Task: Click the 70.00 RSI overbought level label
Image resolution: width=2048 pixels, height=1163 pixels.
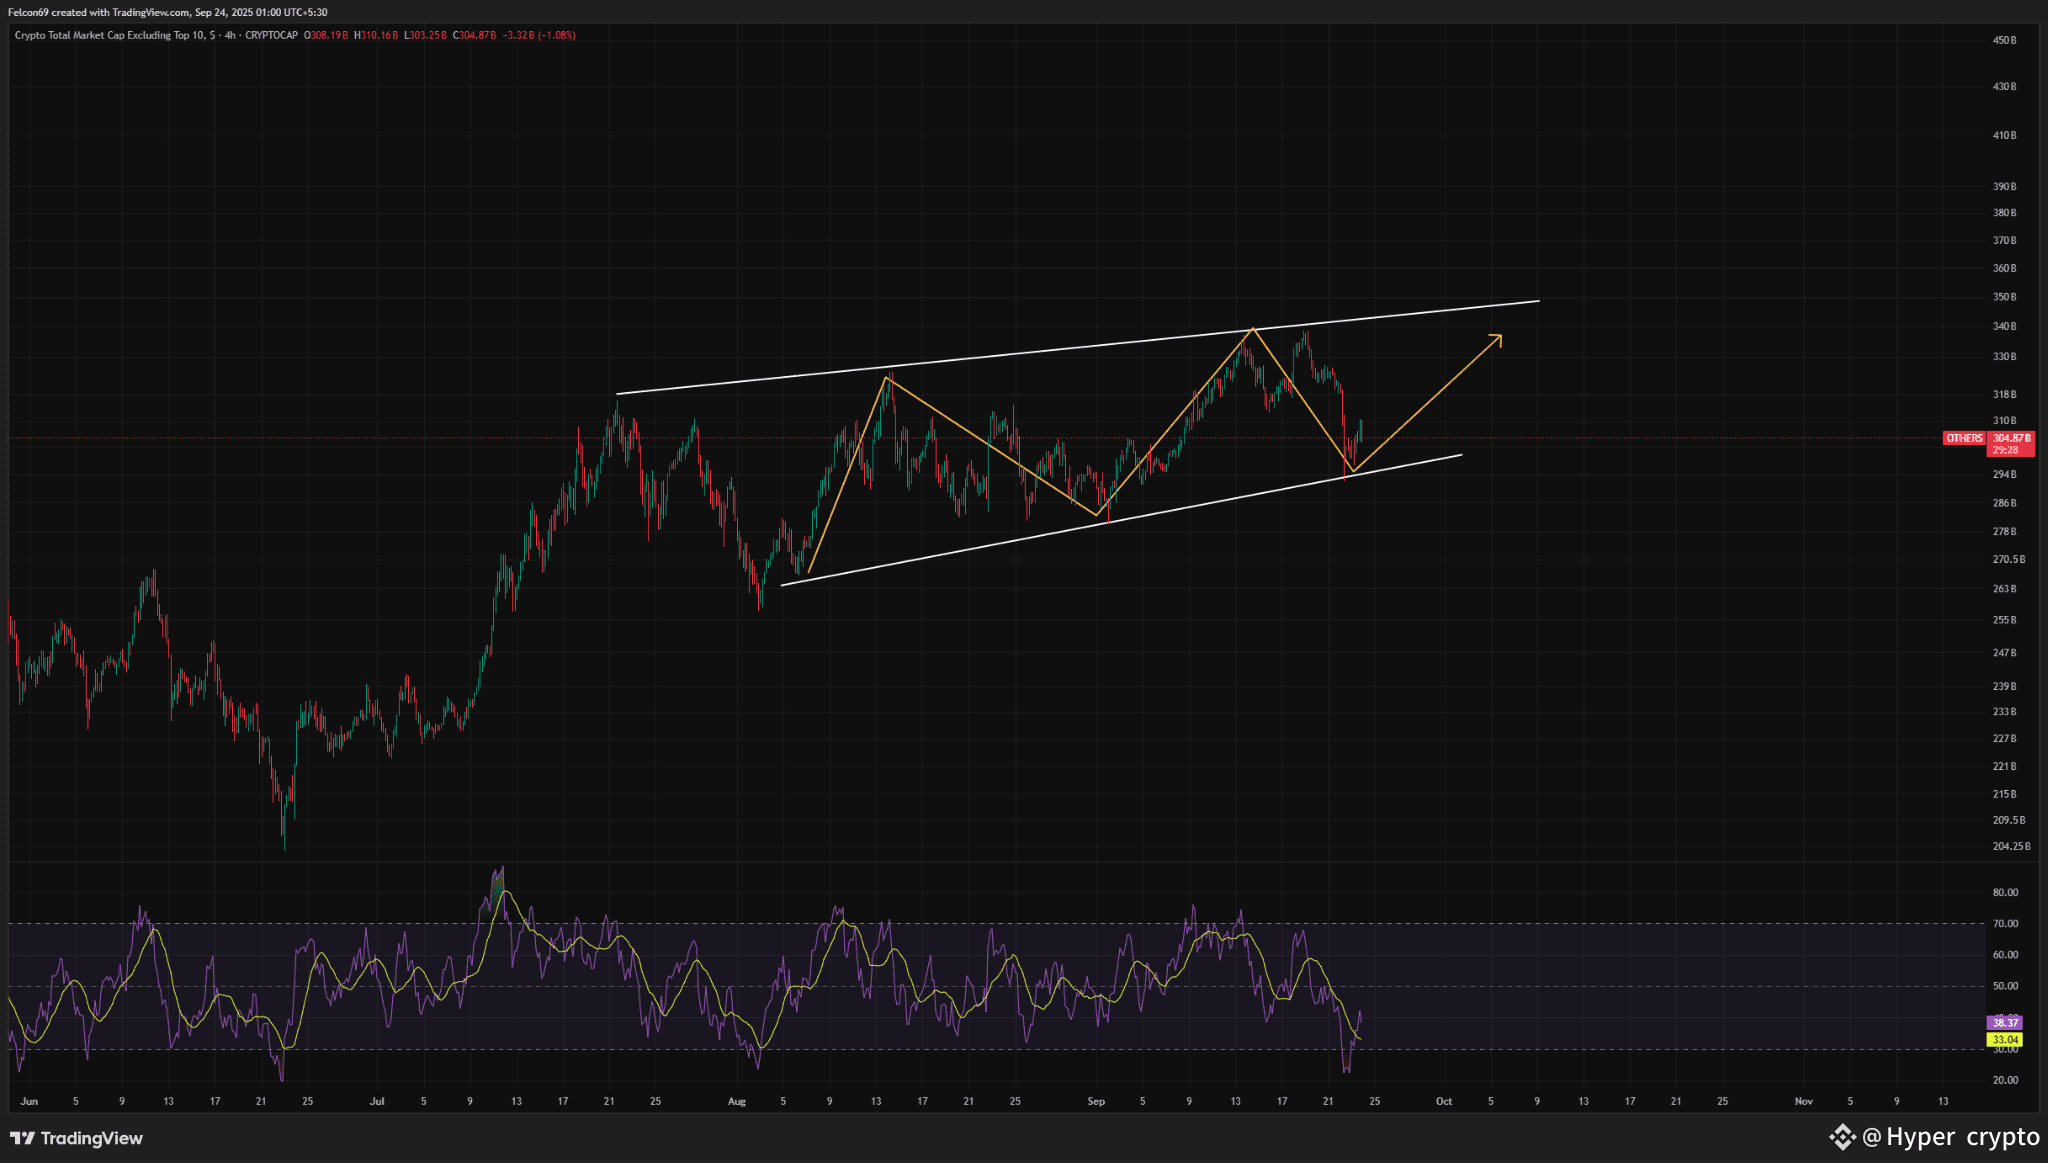Action: (x=2005, y=923)
